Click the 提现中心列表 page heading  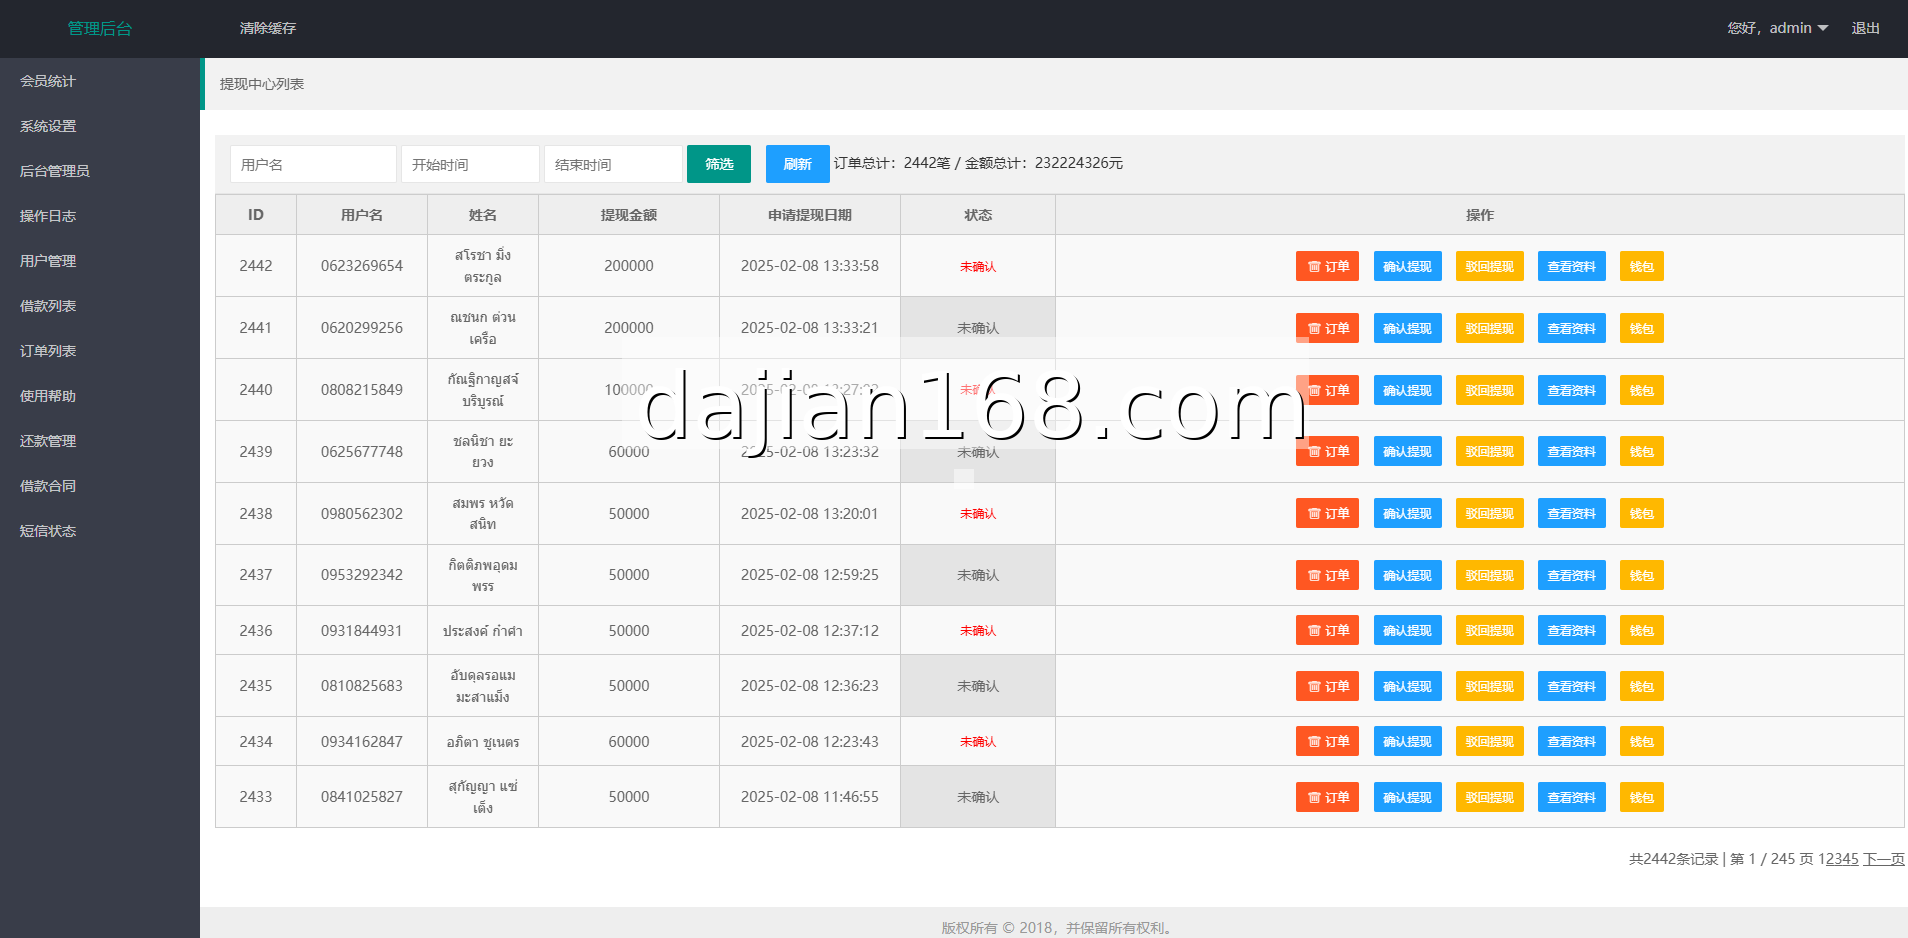point(262,84)
